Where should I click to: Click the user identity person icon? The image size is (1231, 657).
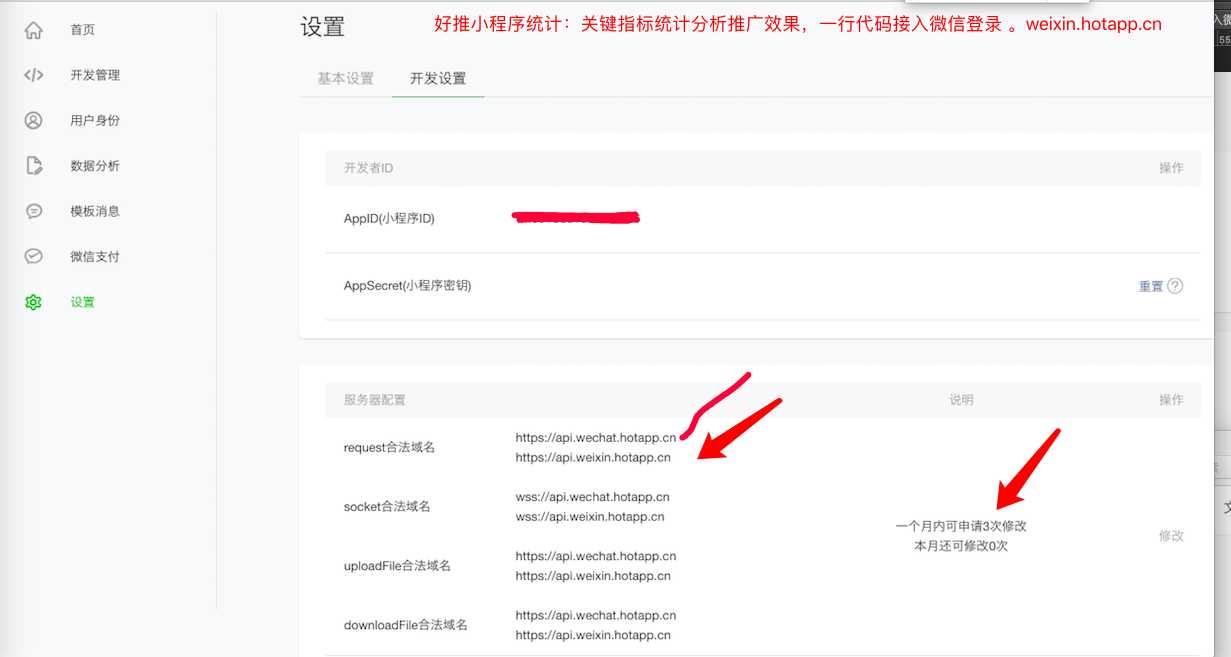click(33, 120)
